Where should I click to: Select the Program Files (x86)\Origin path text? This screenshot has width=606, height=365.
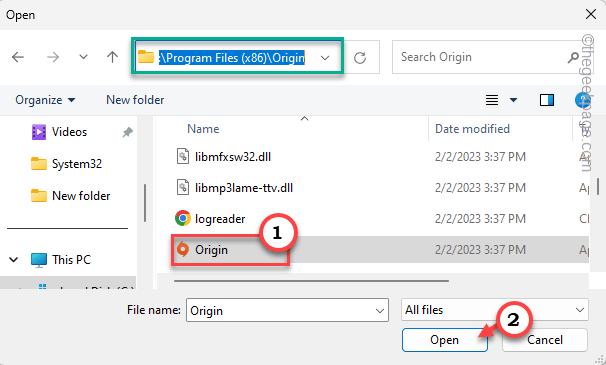232,58
